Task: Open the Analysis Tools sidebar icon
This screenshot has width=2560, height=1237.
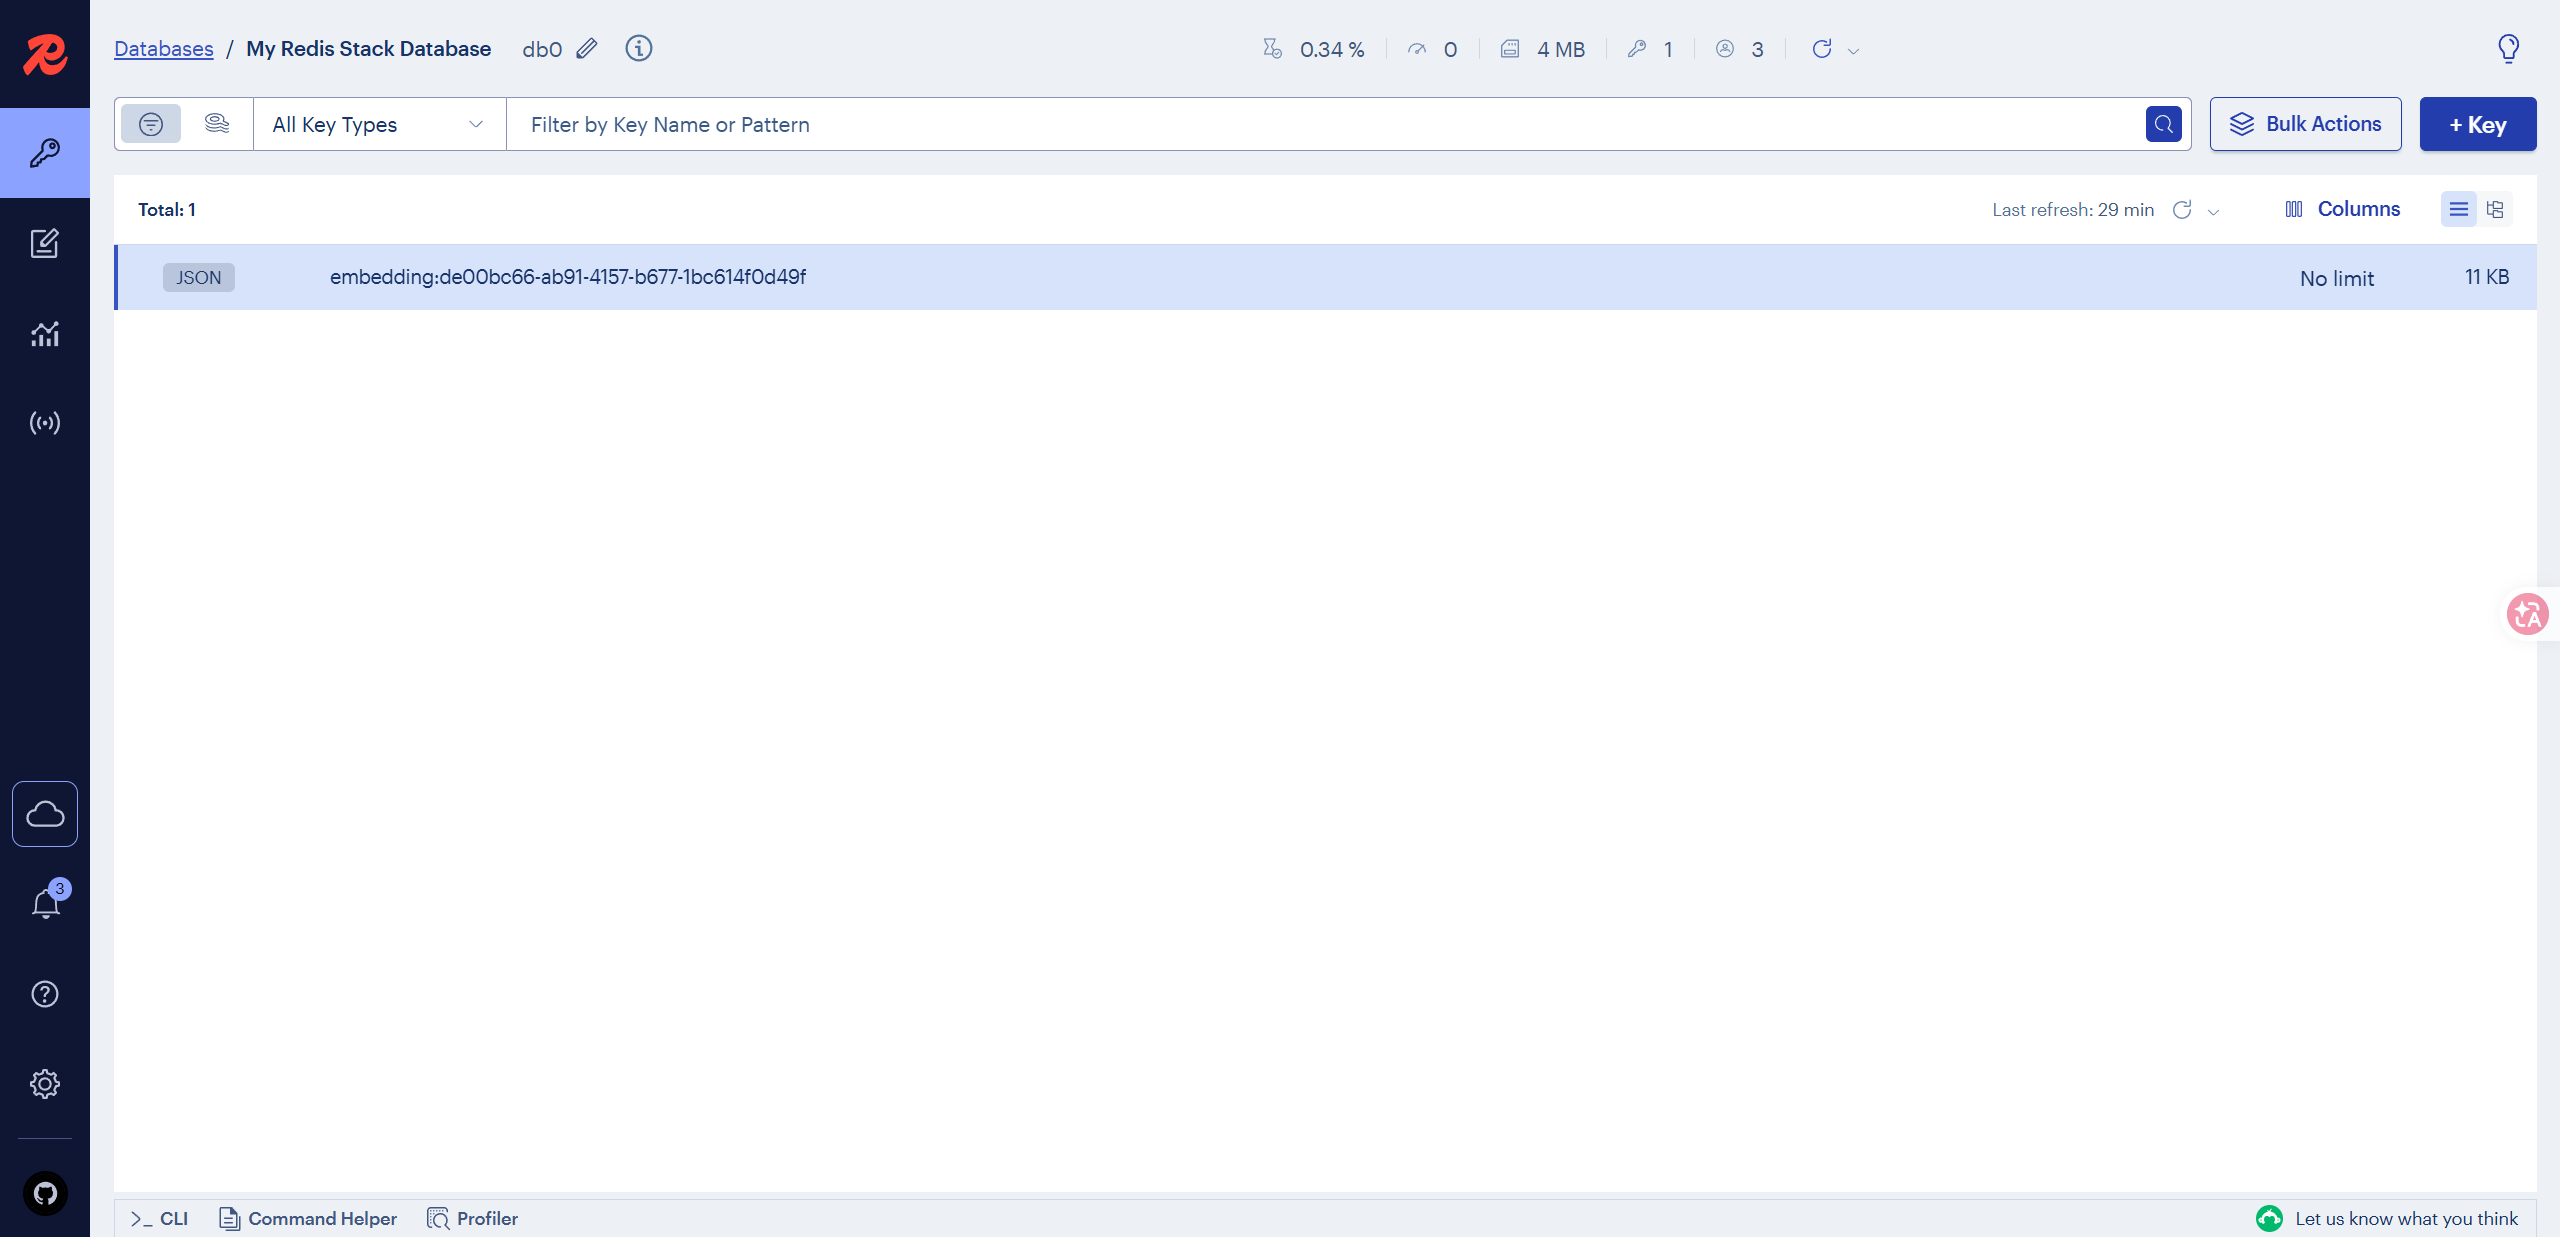Action: click(45, 333)
